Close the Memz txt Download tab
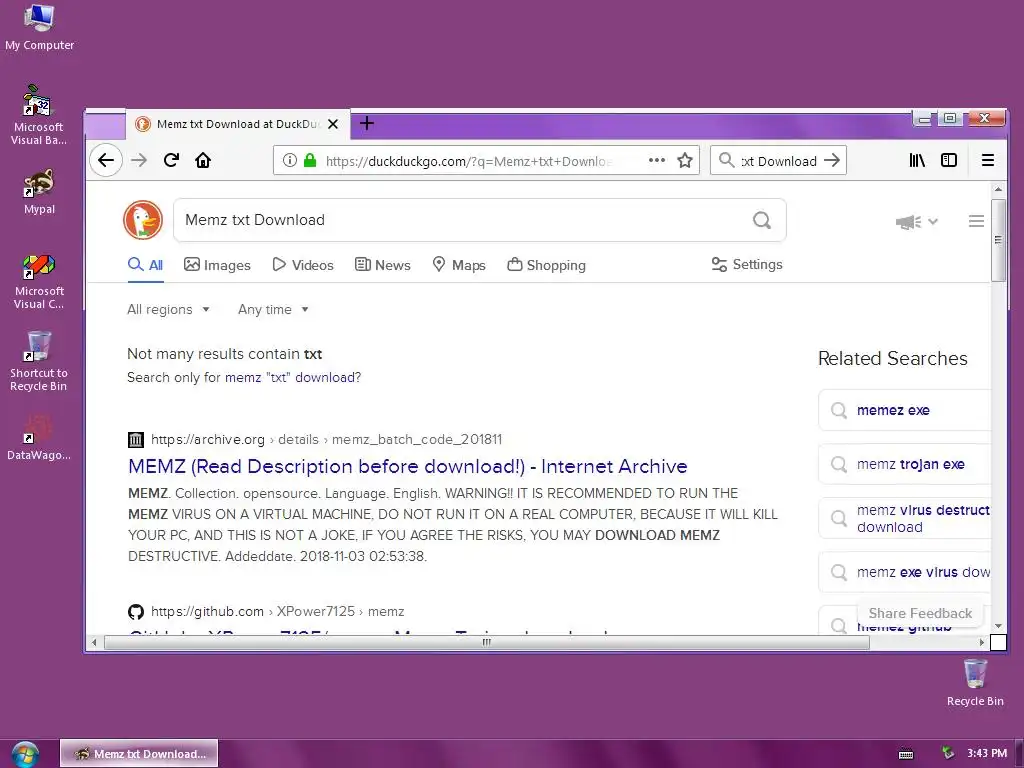 tap(333, 124)
